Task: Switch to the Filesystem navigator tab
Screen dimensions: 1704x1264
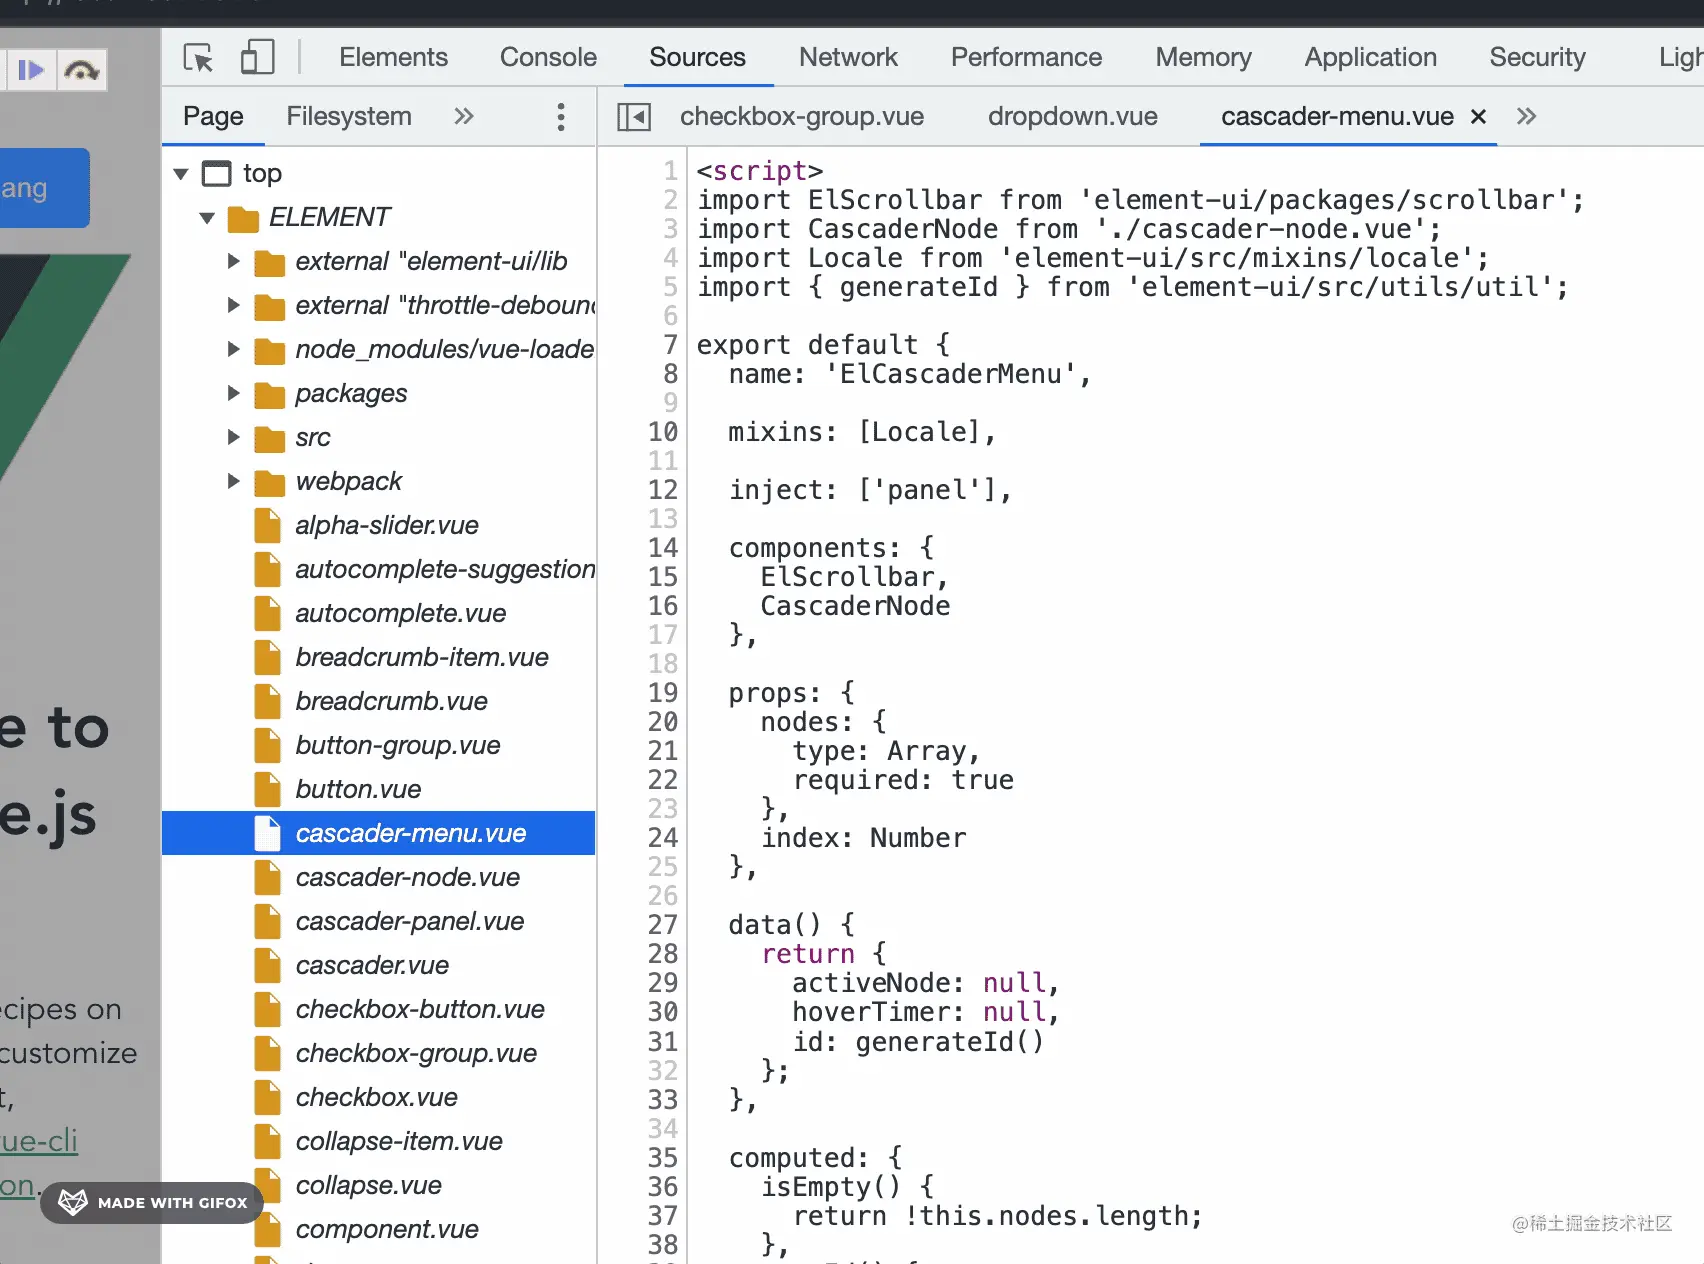Action: tap(349, 116)
